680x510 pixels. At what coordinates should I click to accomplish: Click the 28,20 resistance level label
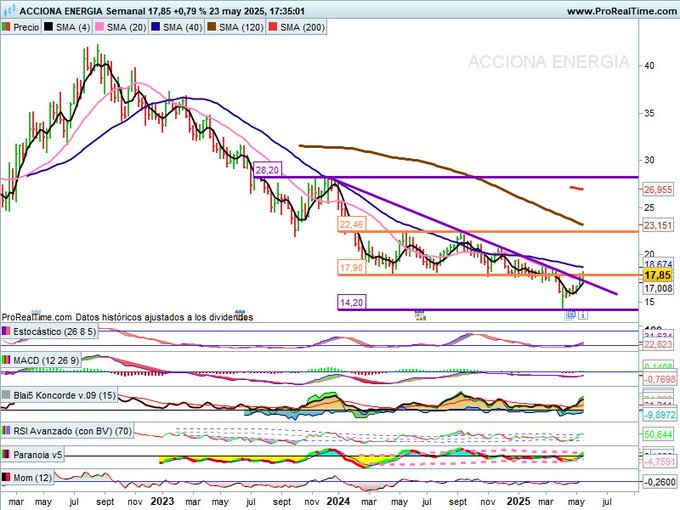tap(267, 170)
